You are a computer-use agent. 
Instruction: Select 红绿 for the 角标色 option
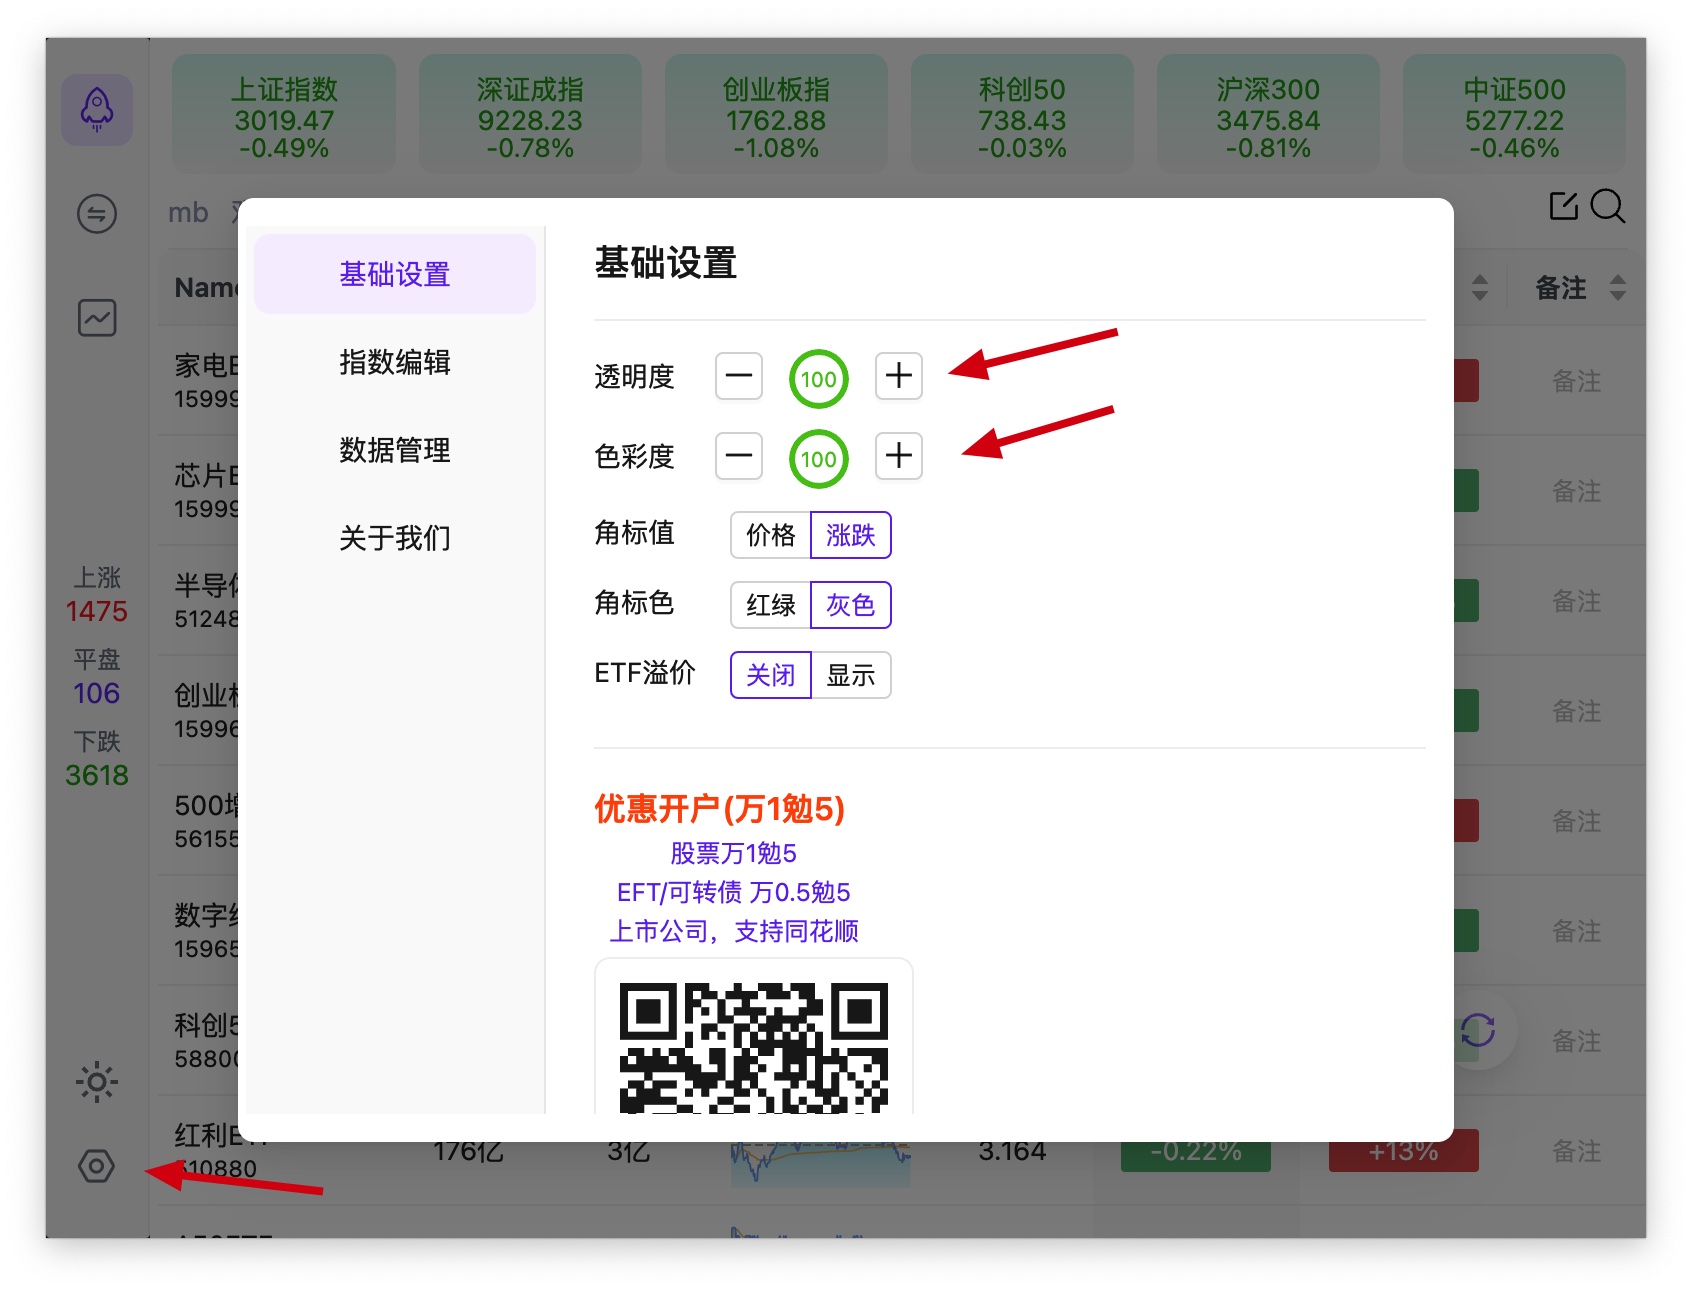(x=771, y=605)
